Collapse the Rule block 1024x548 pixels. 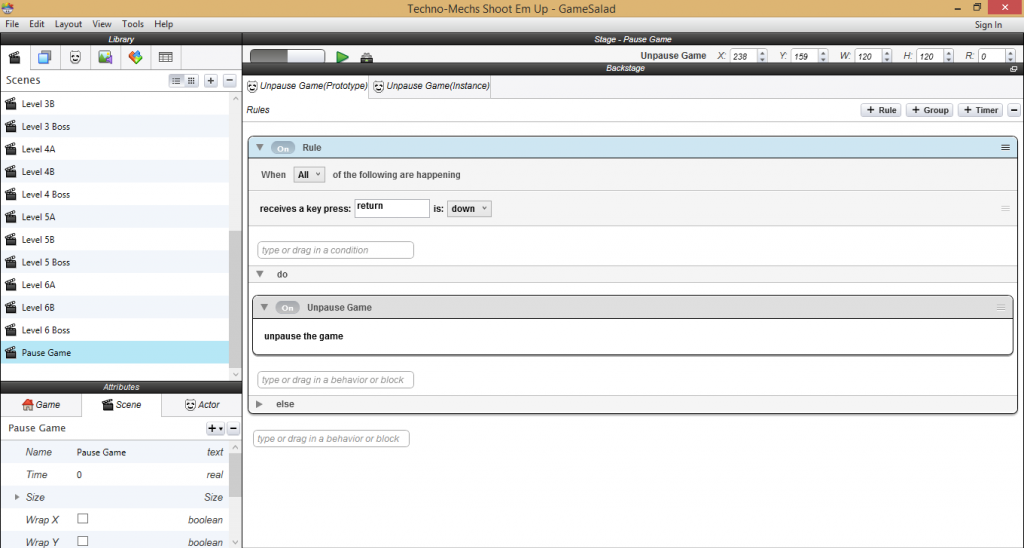[260, 148]
